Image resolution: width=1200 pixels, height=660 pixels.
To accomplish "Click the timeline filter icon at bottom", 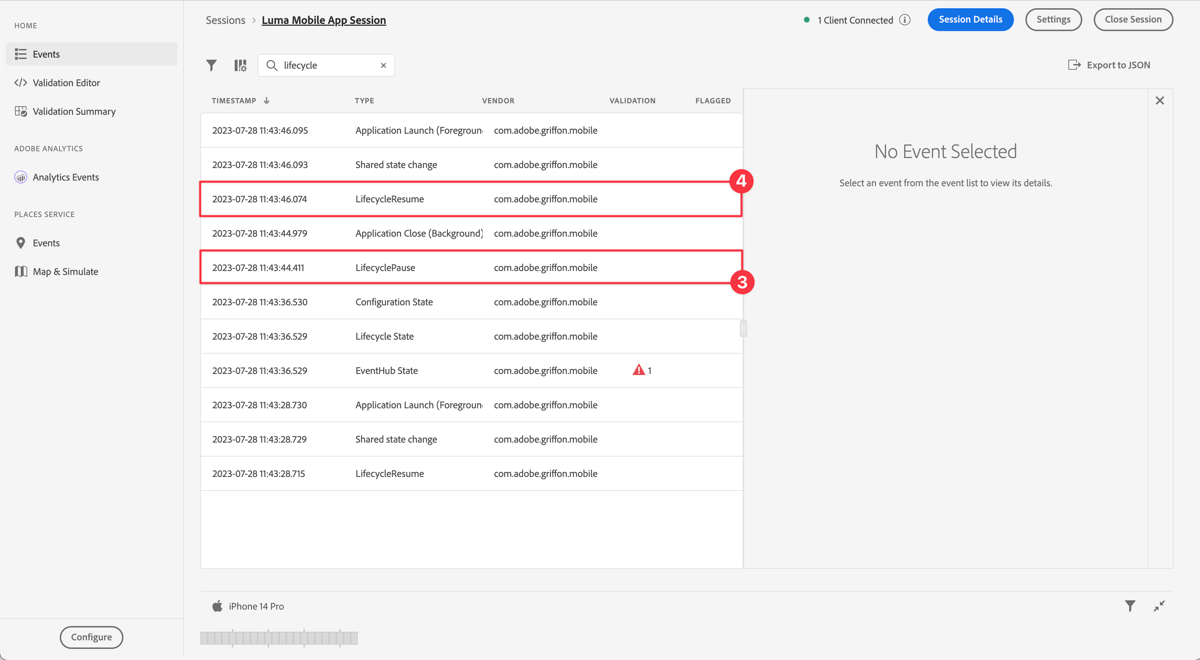I will coord(1130,606).
